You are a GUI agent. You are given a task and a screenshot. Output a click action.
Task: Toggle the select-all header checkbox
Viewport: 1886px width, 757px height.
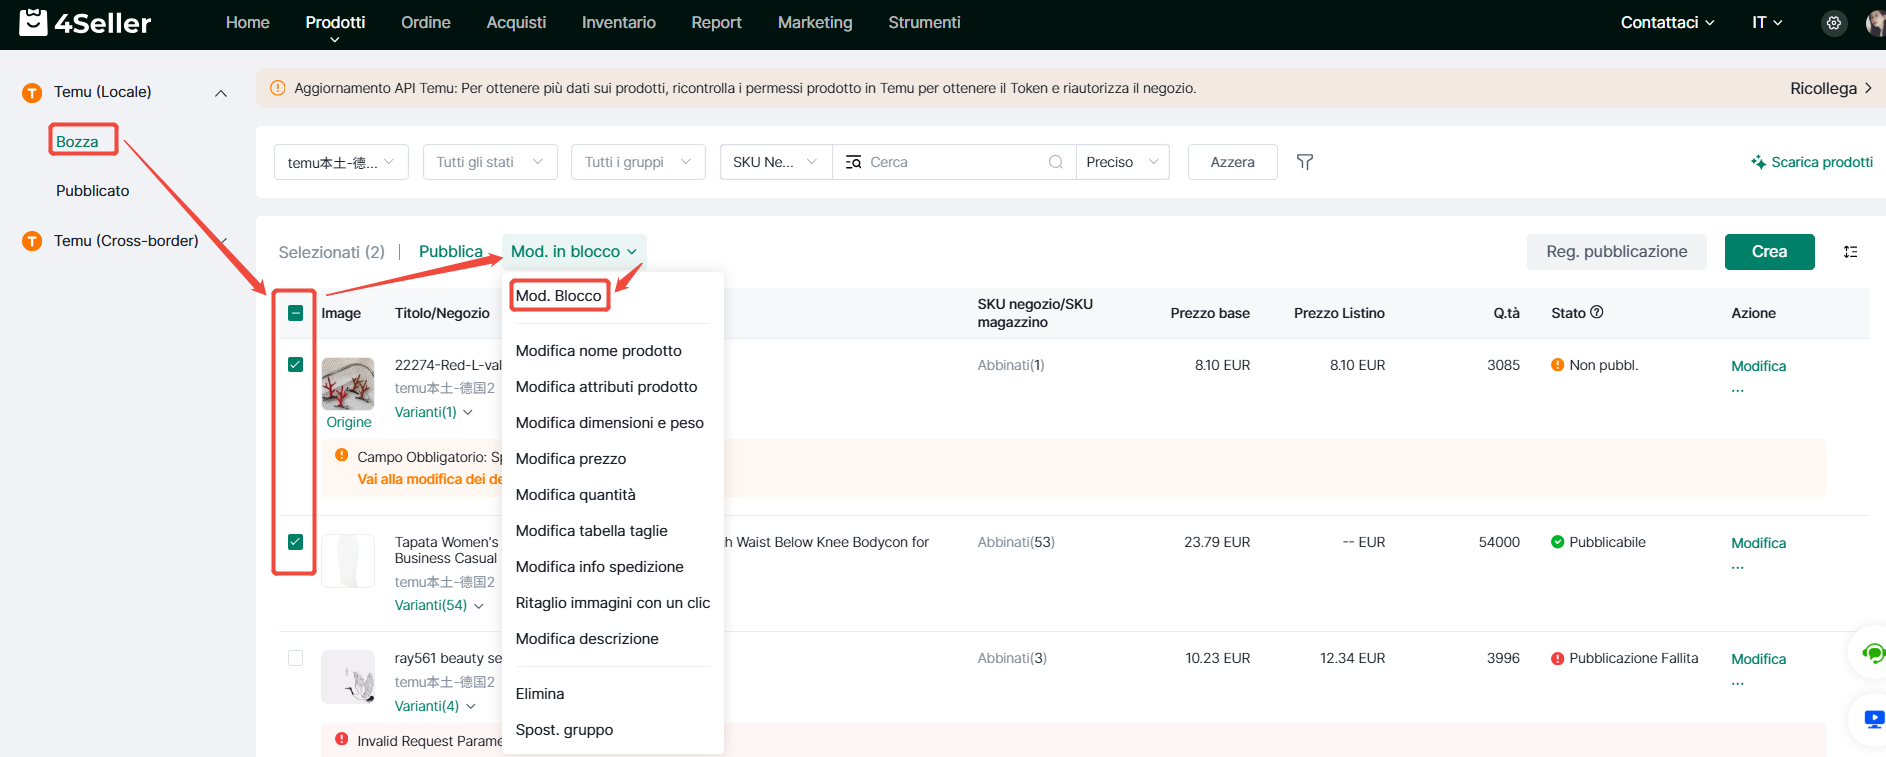[295, 313]
